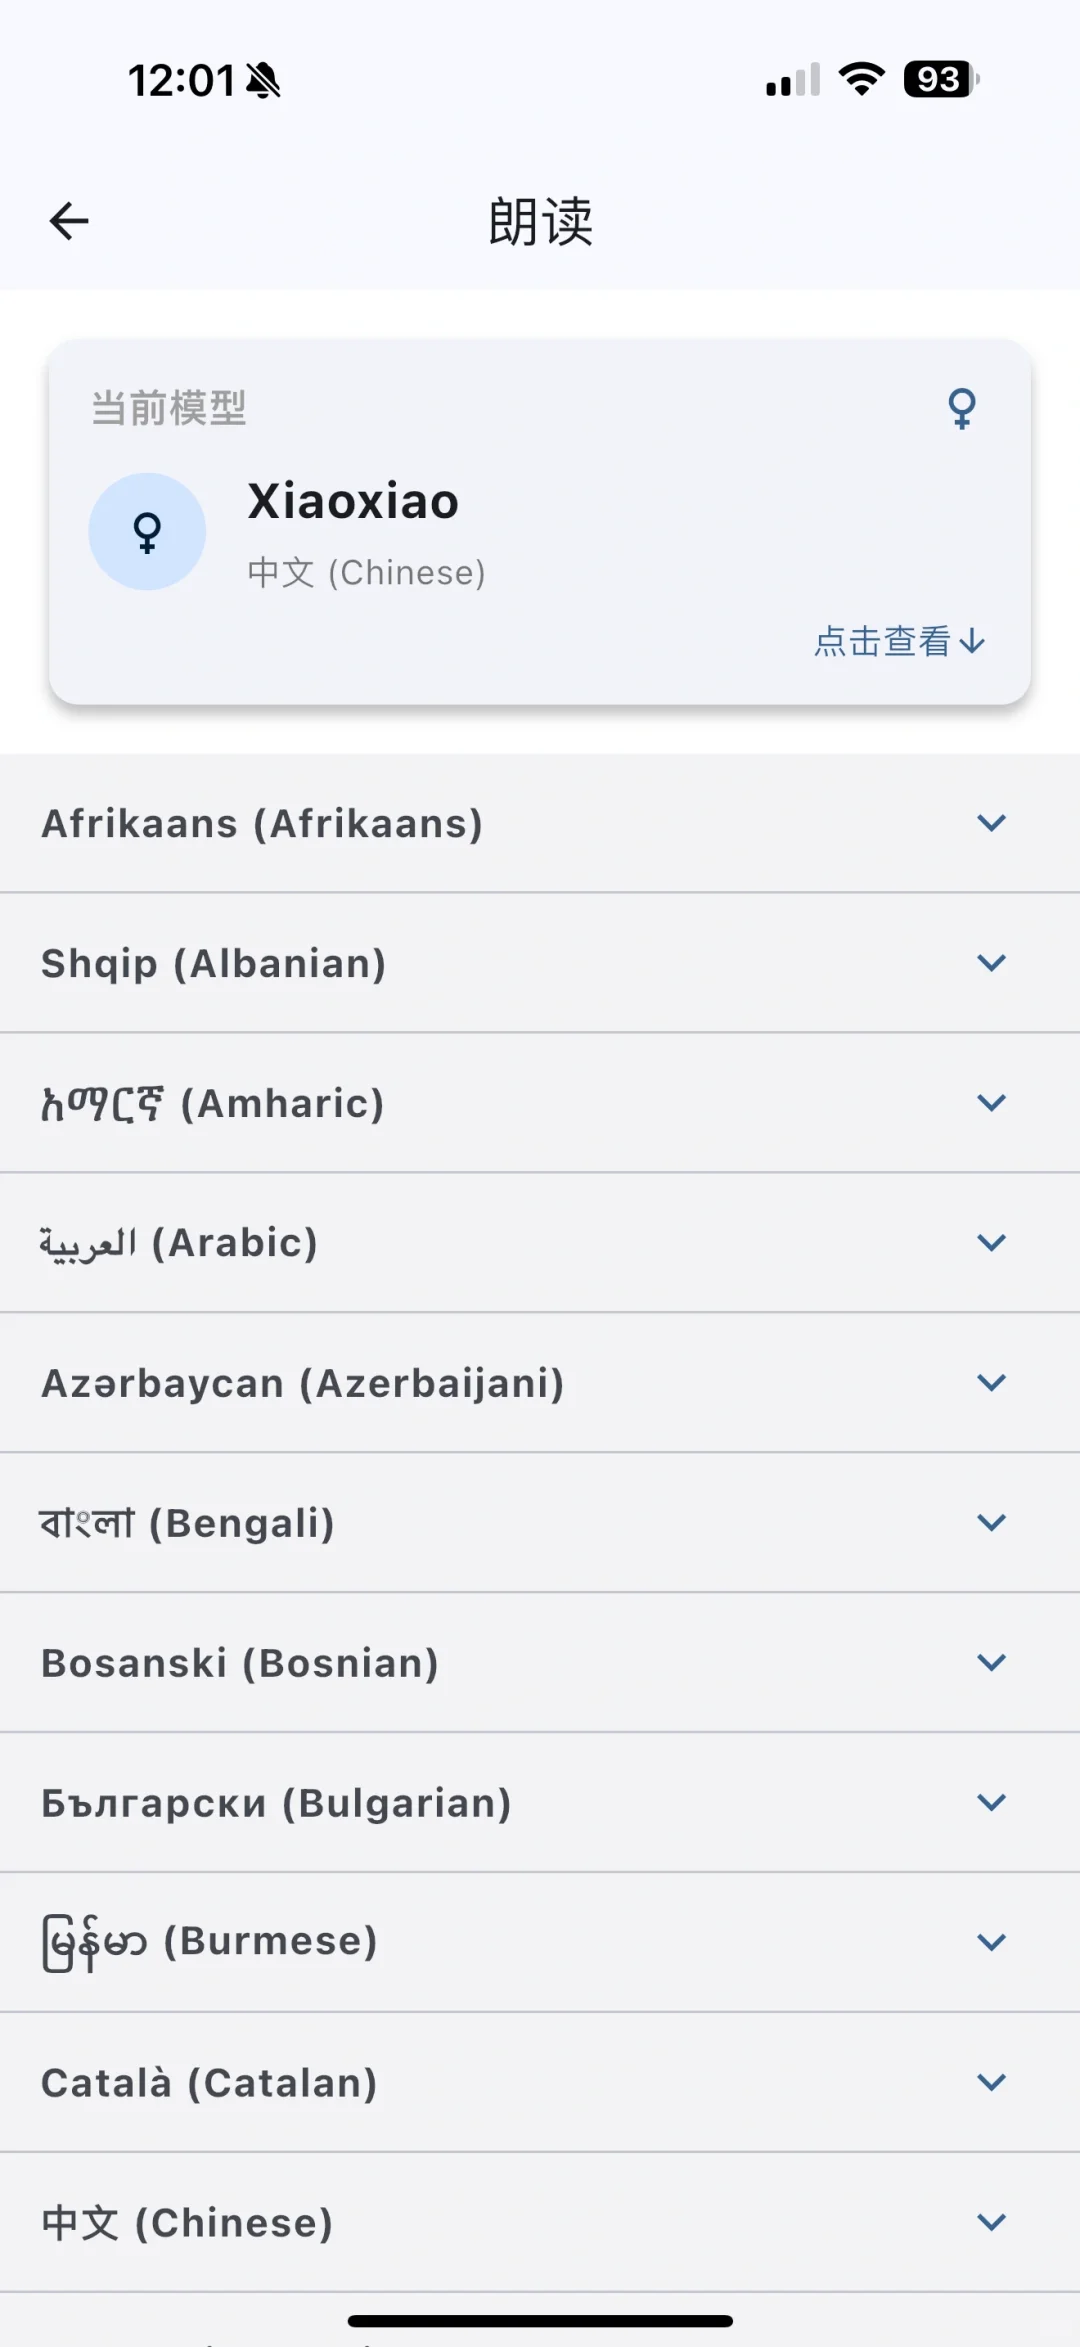Expand the 中文 (Chinese) list row

pyautogui.click(x=540, y=2223)
